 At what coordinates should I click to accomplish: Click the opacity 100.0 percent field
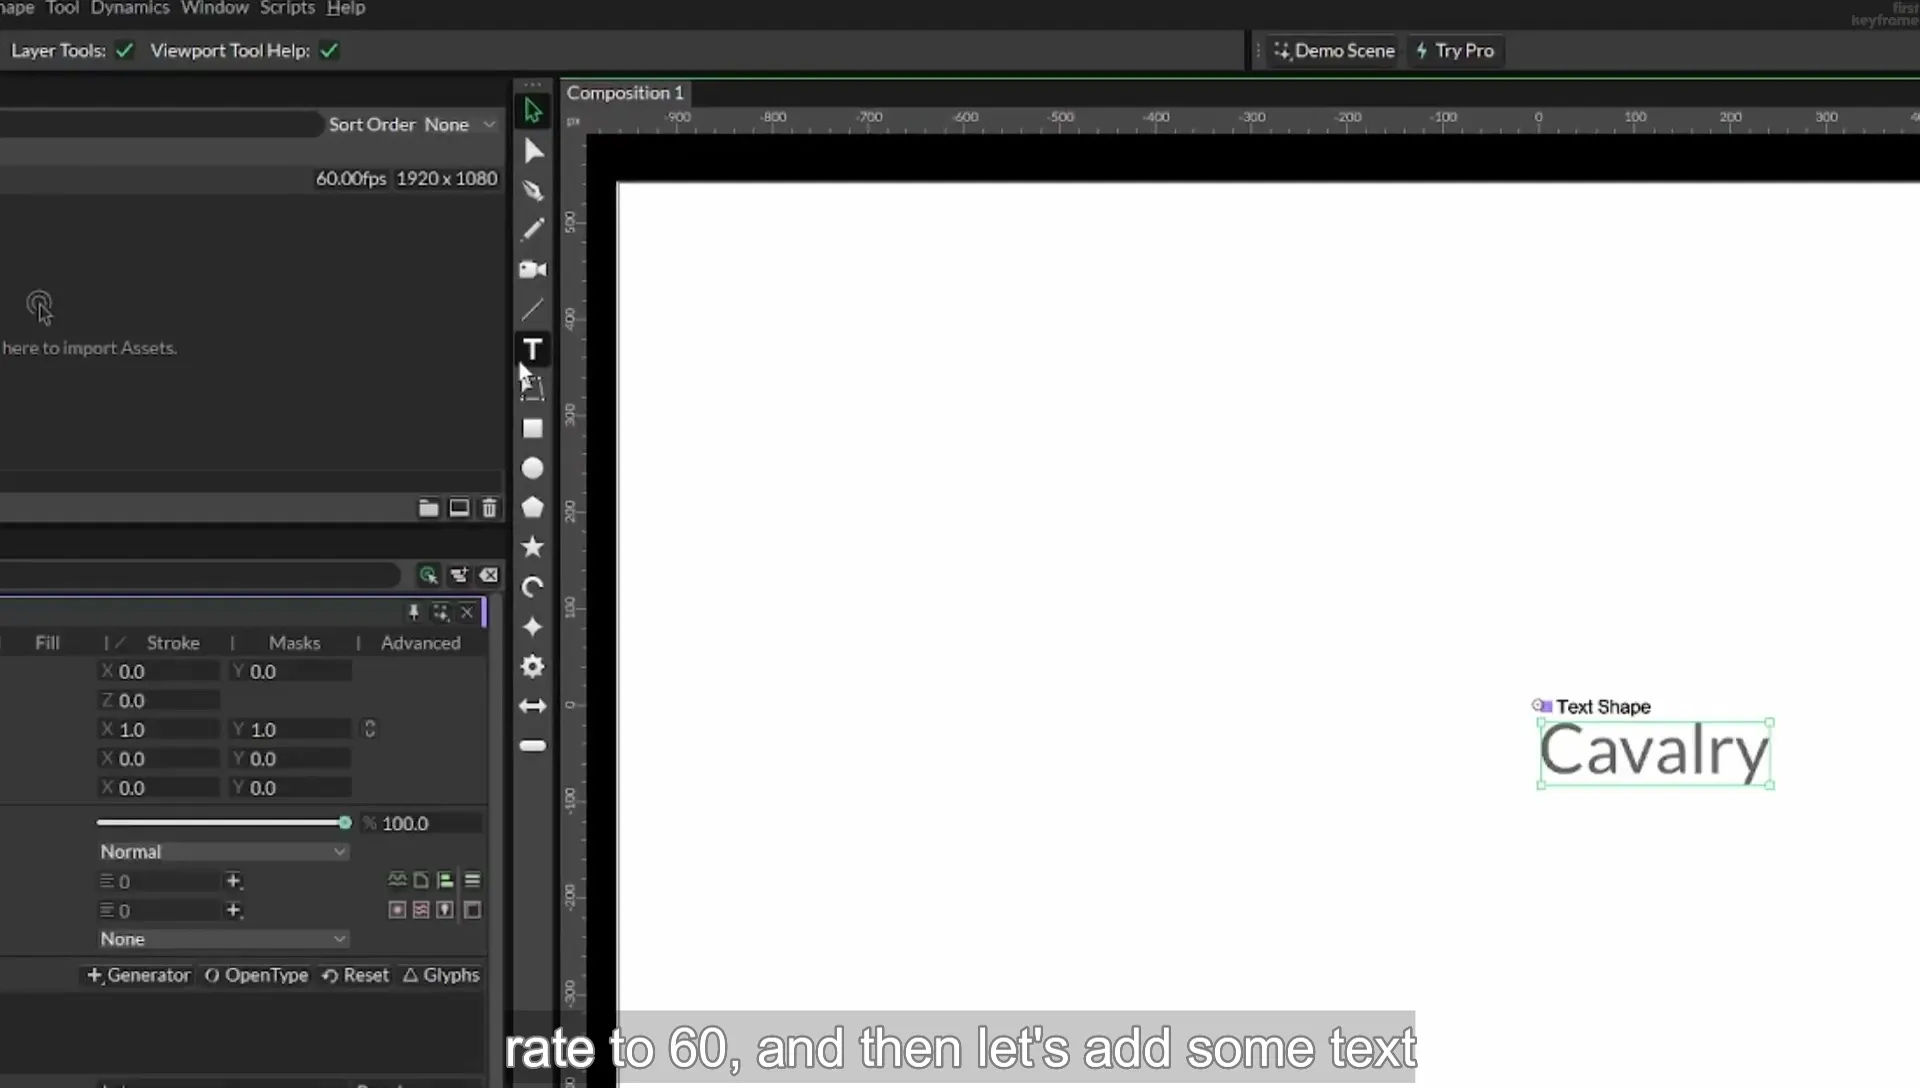pyautogui.click(x=422, y=824)
